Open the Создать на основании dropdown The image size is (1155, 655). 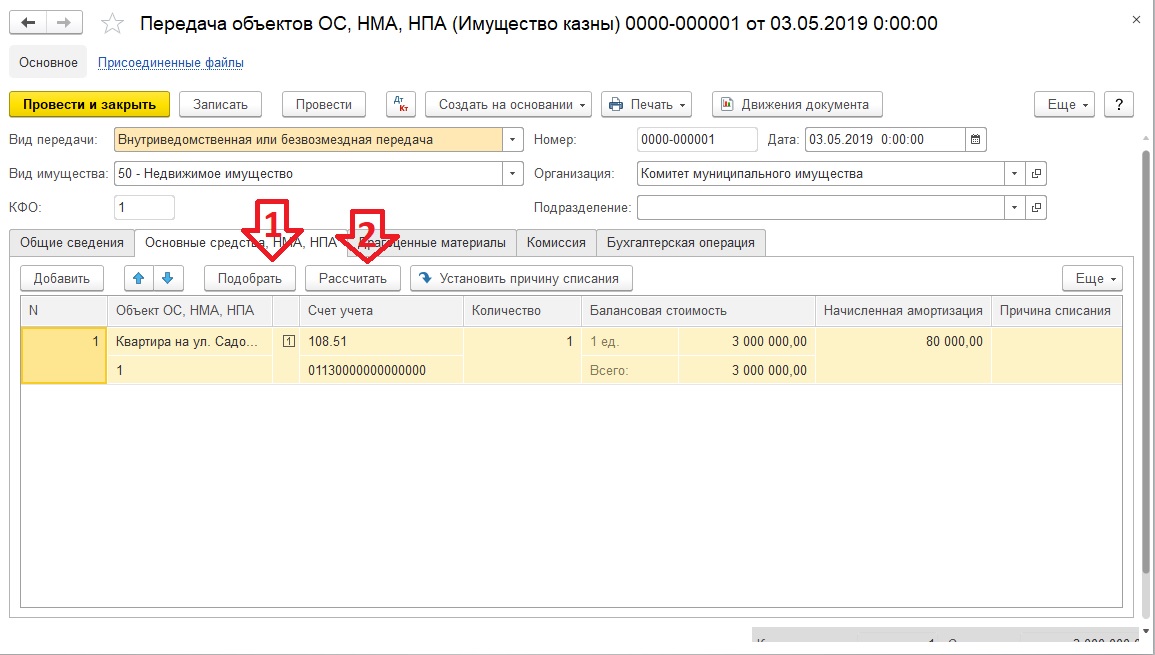click(x=508, y=105)
